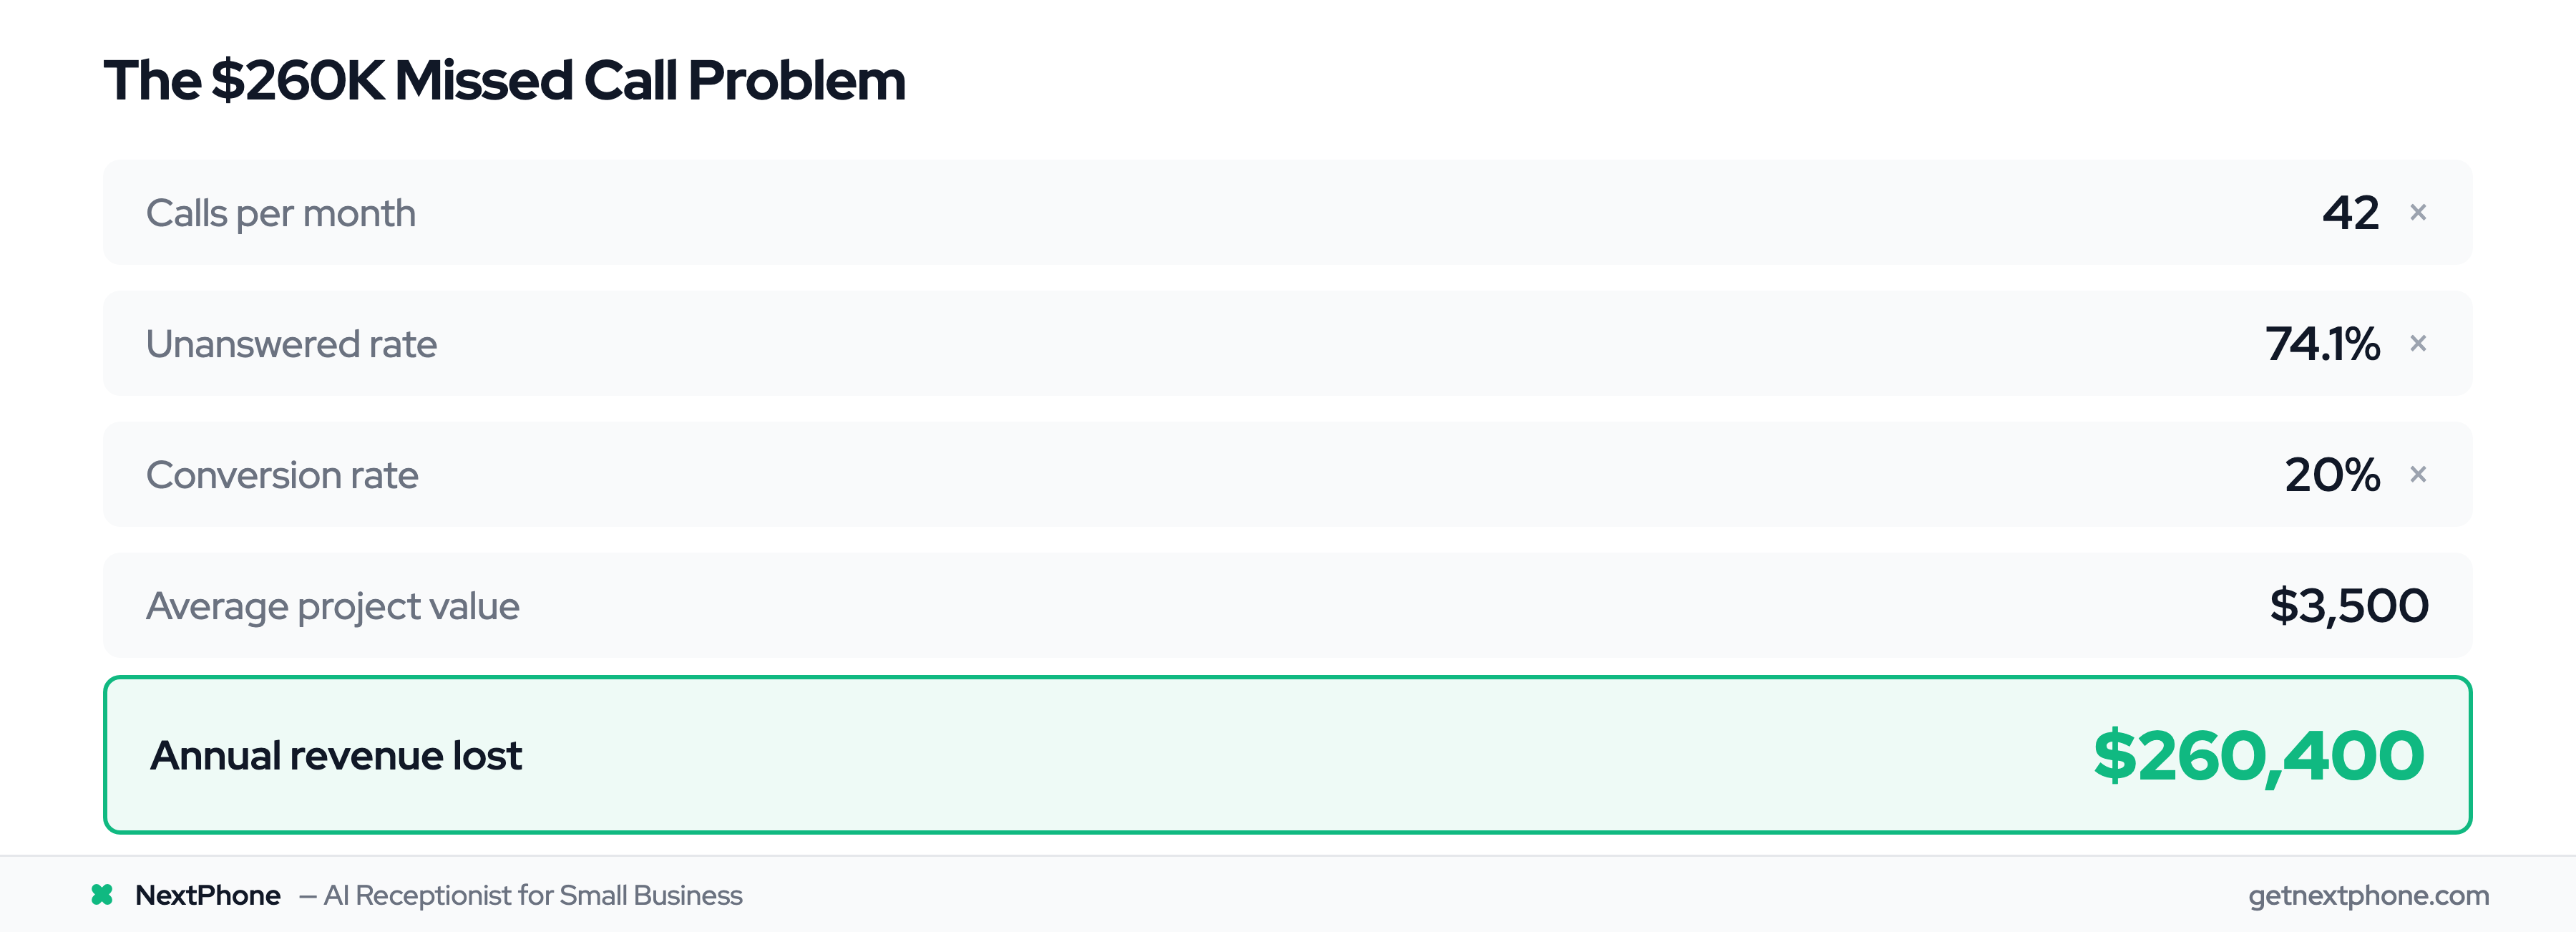Click empty middle of the Conversion rate row
The image size is (2576, 932).
coord(1288,475)
